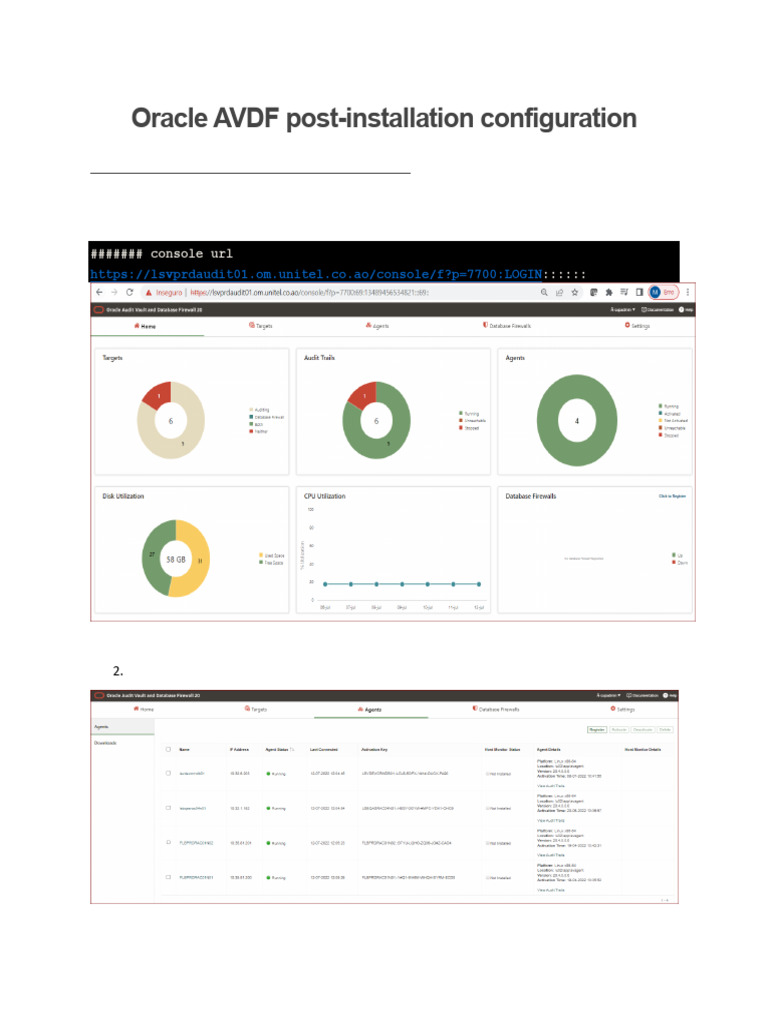The image size is (768, 1024).
Task: Check the second agent row checkbox
Action: [168, 808]
